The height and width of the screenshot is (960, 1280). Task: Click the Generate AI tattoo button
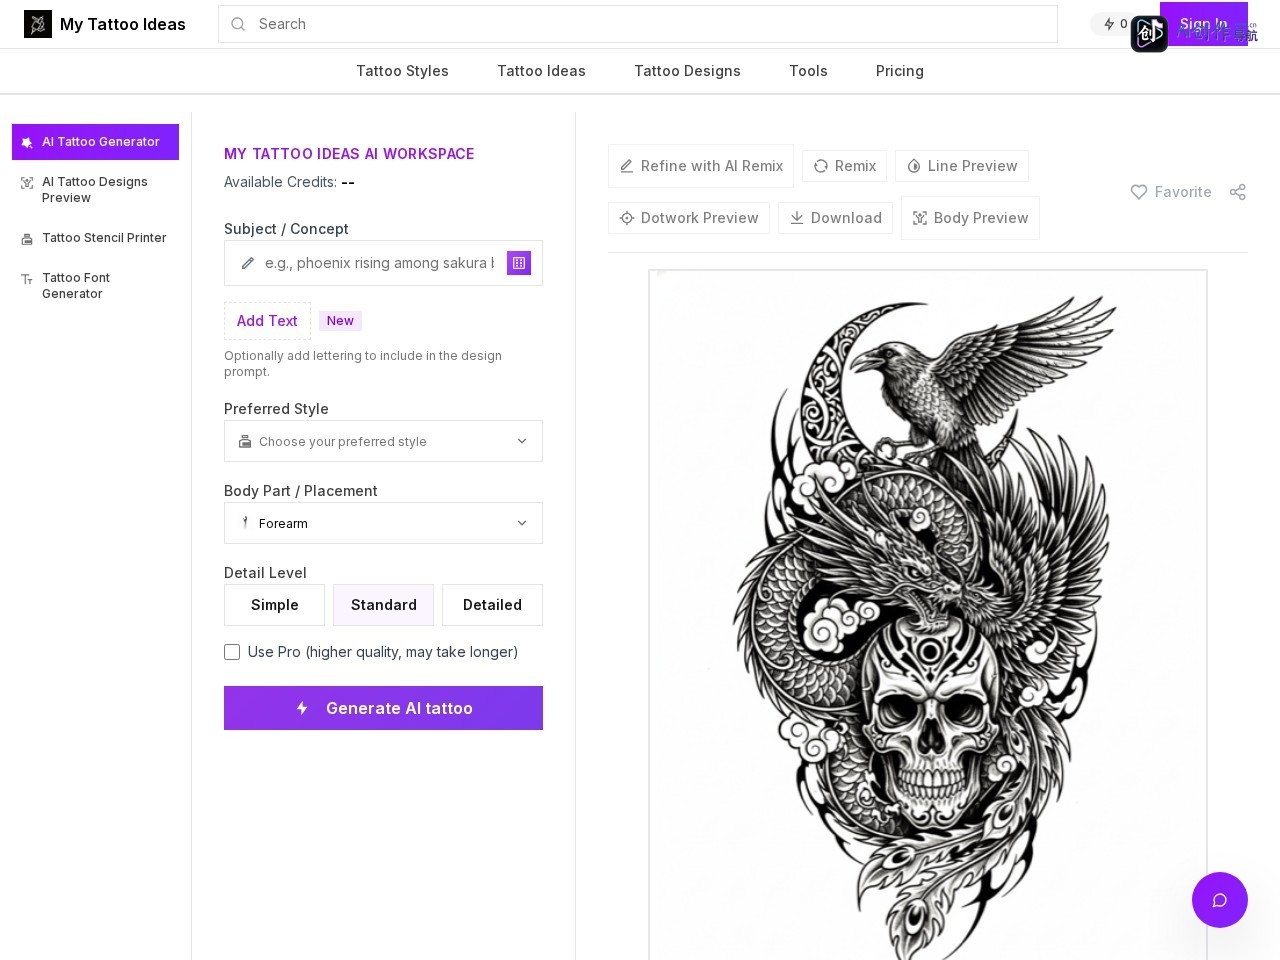[383, 708]
